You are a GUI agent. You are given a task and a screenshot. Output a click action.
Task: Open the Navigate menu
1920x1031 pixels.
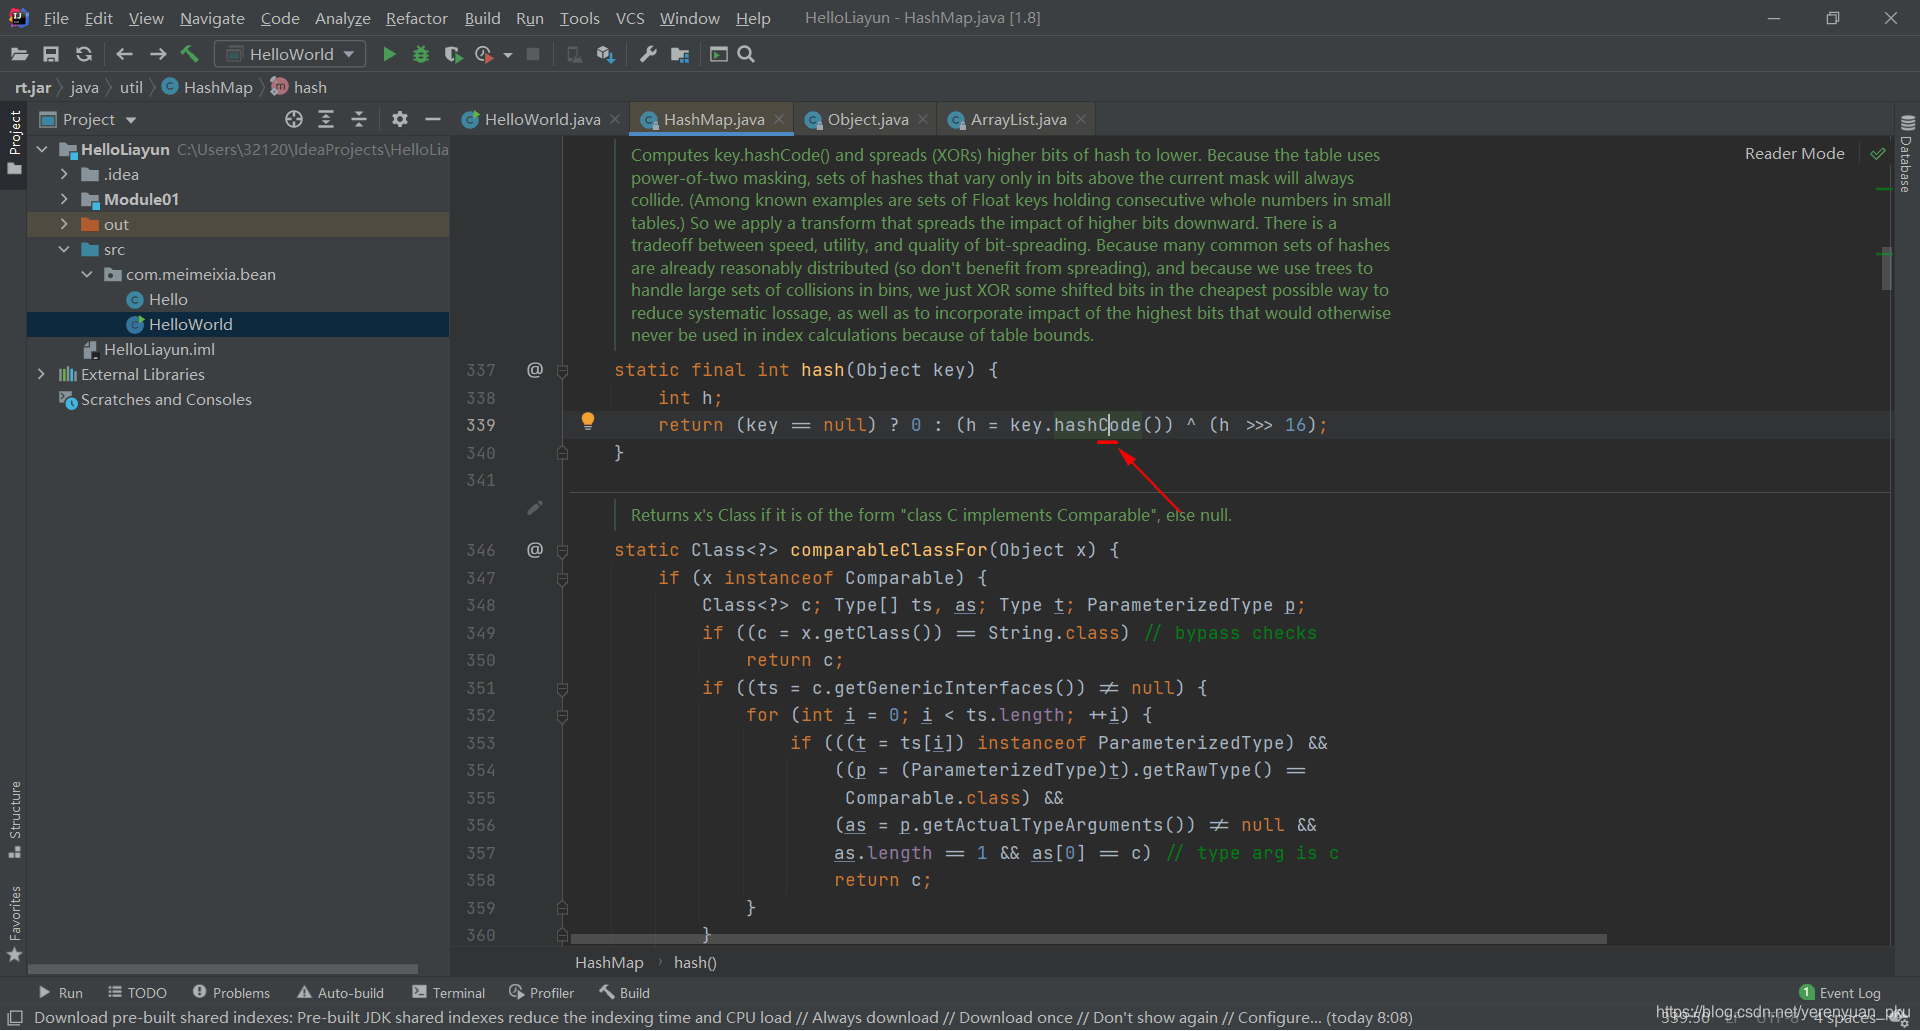click(x=212, y=18)
